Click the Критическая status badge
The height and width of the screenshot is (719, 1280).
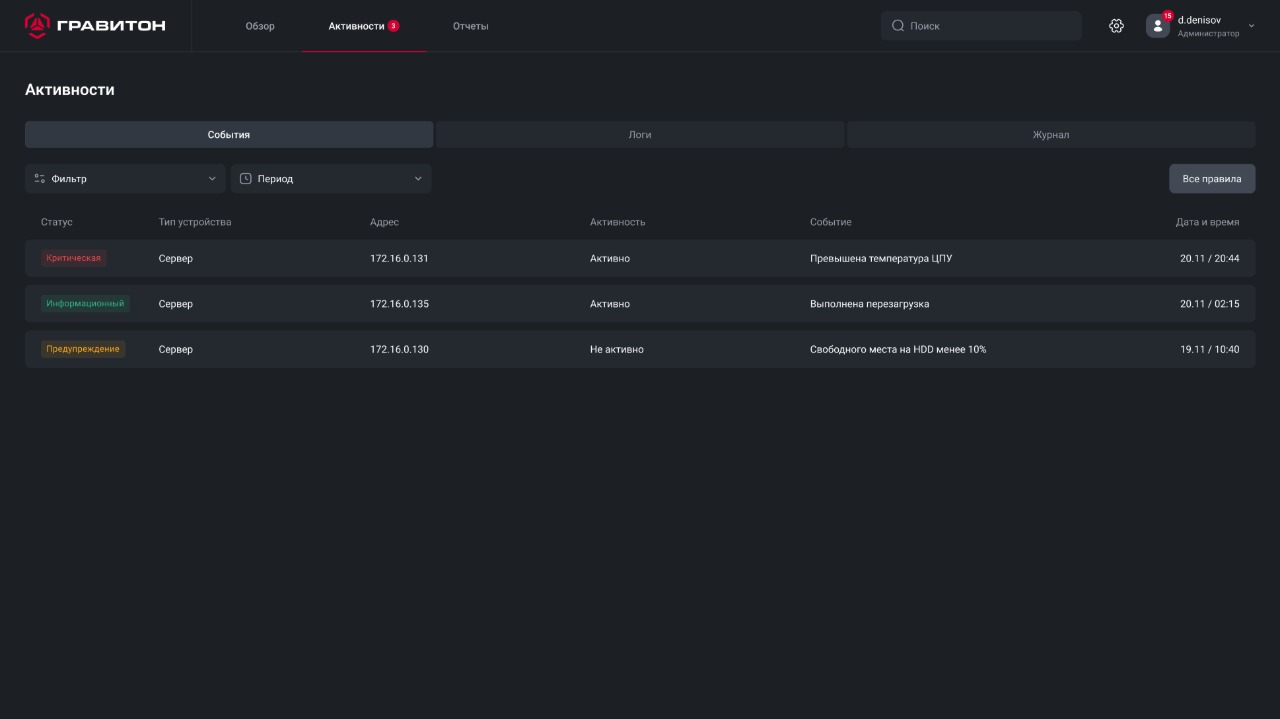pos(74,258)
